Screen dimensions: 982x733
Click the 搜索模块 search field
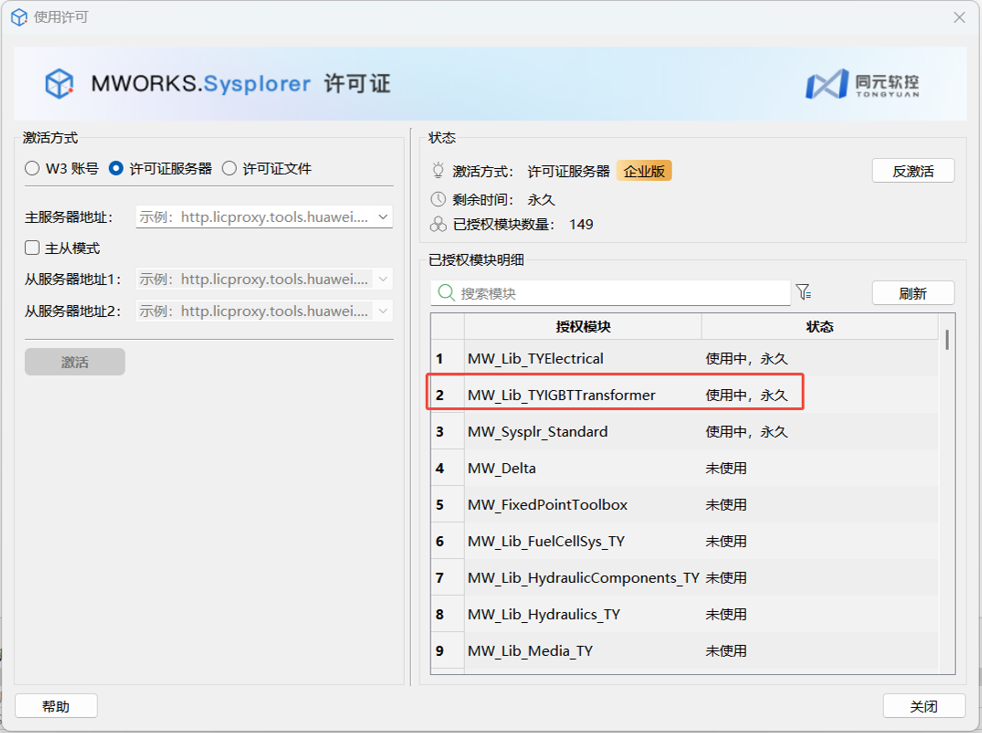click(x=611, y=293)
